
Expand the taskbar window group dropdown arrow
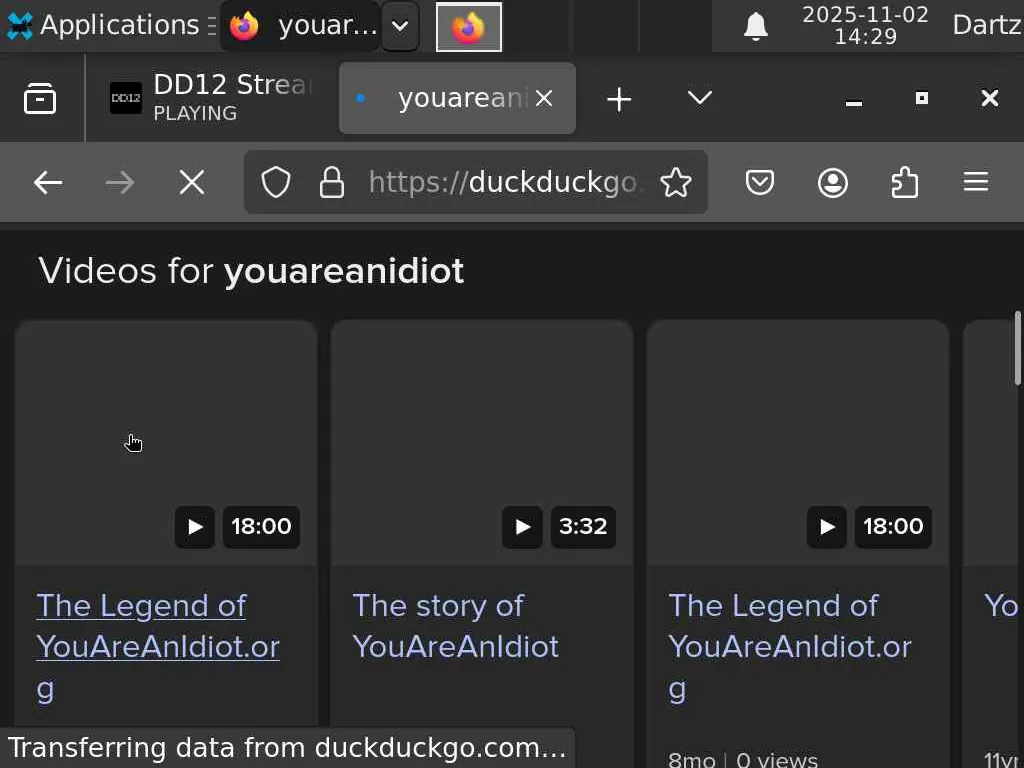pyautogui.click(x=399, y=26)
